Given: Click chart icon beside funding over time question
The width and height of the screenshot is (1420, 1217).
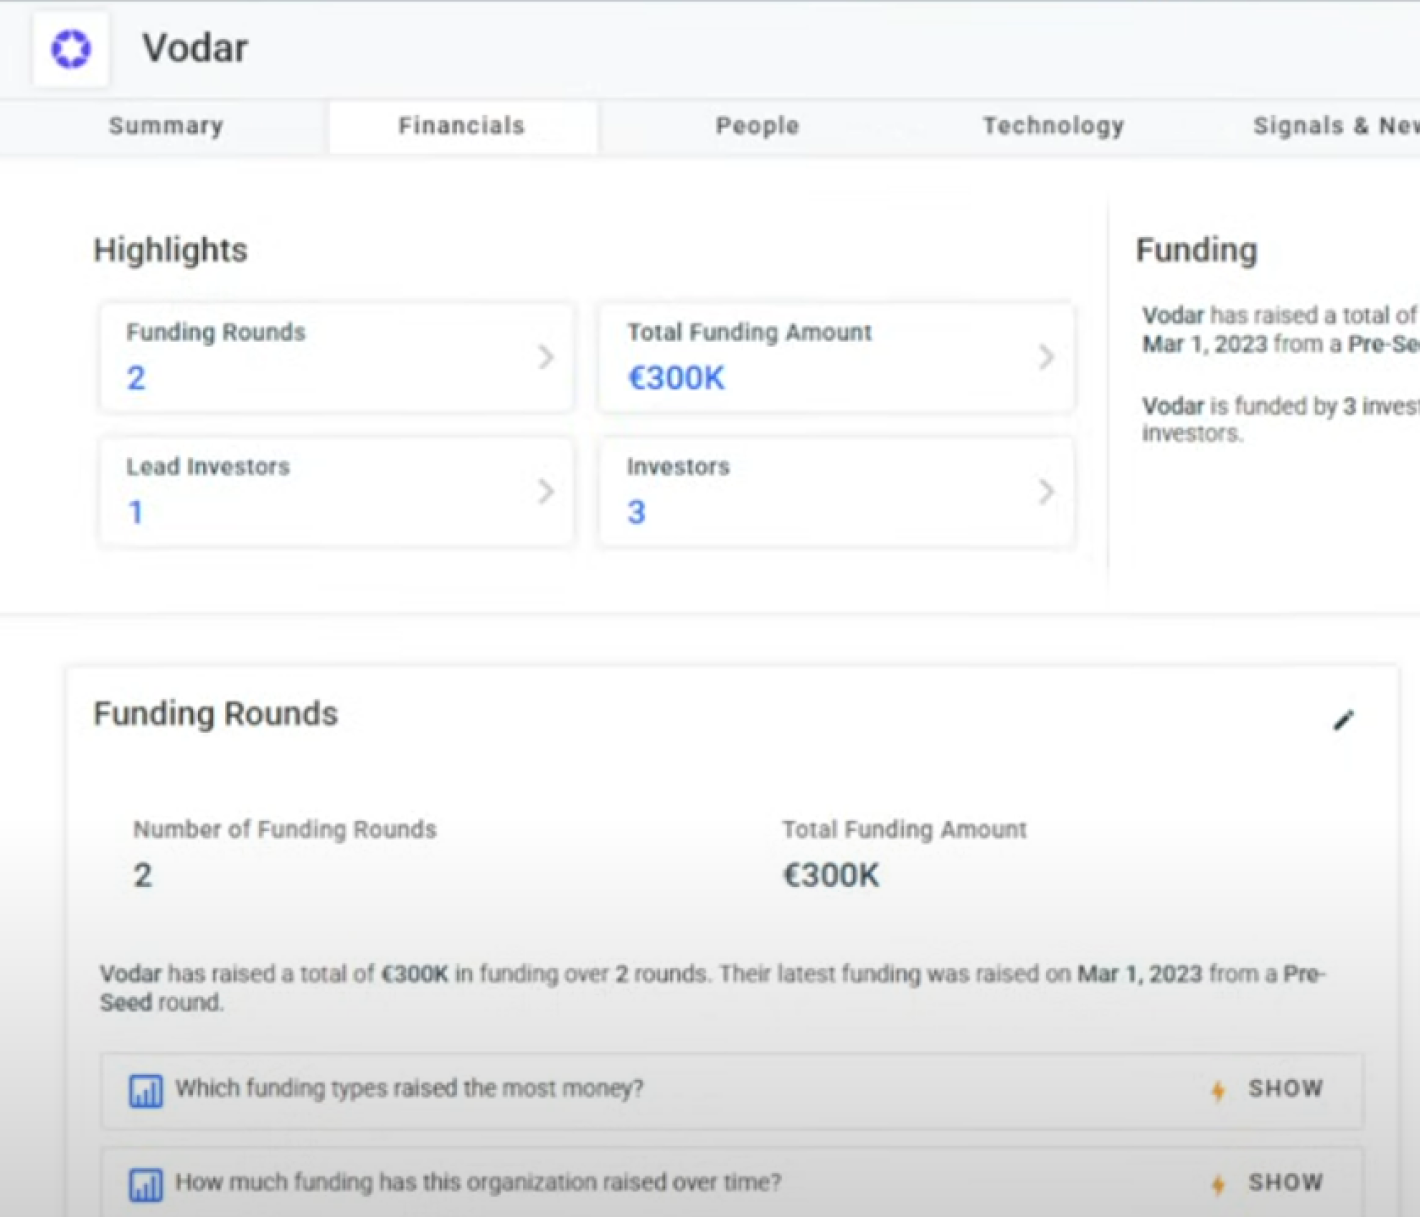Looking at the screenshot, I should point(146,1184).
